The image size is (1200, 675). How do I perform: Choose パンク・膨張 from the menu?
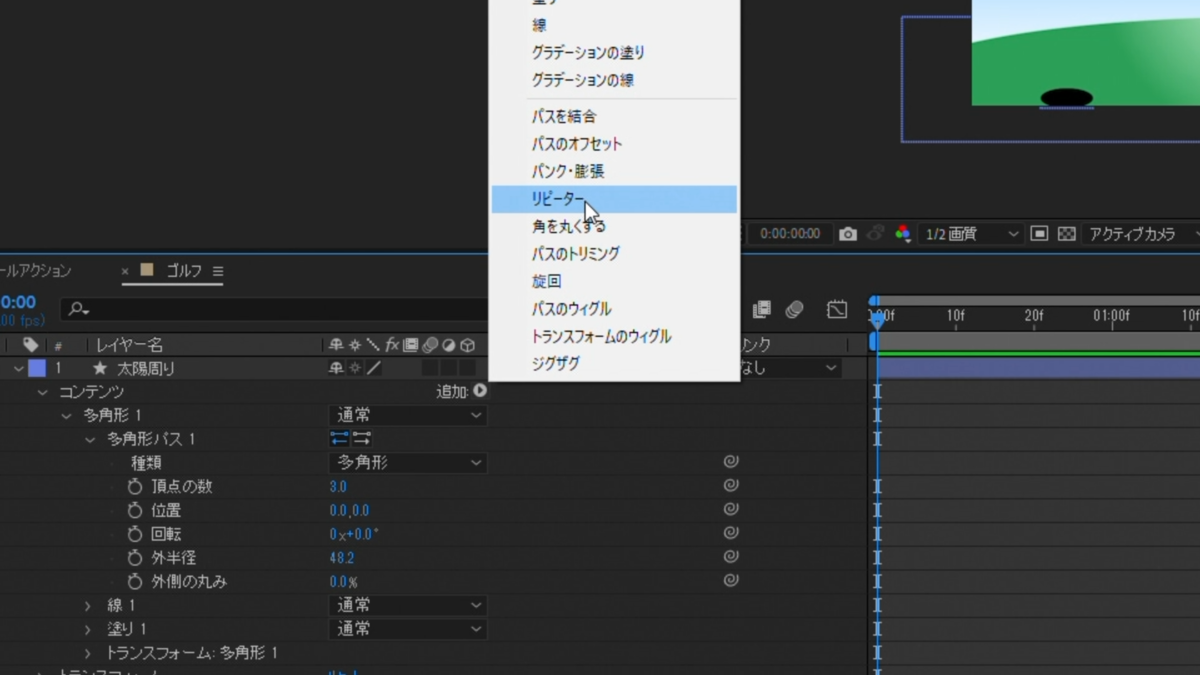tap(614, 171)
